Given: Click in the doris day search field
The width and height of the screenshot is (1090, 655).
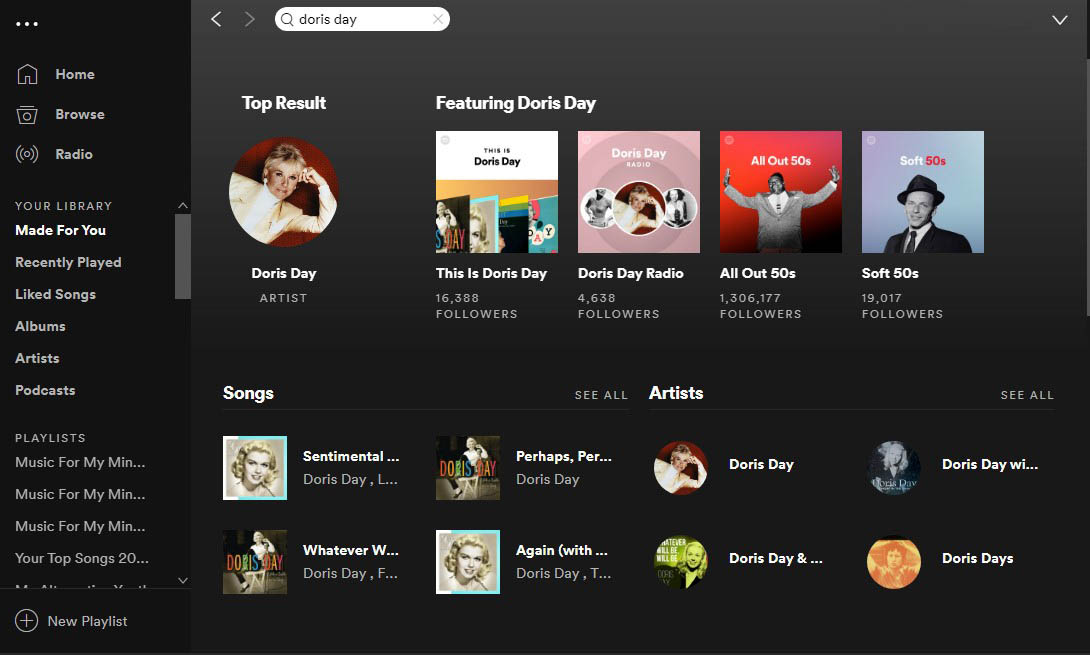Looking at the screenshot, I should (362, 19).
